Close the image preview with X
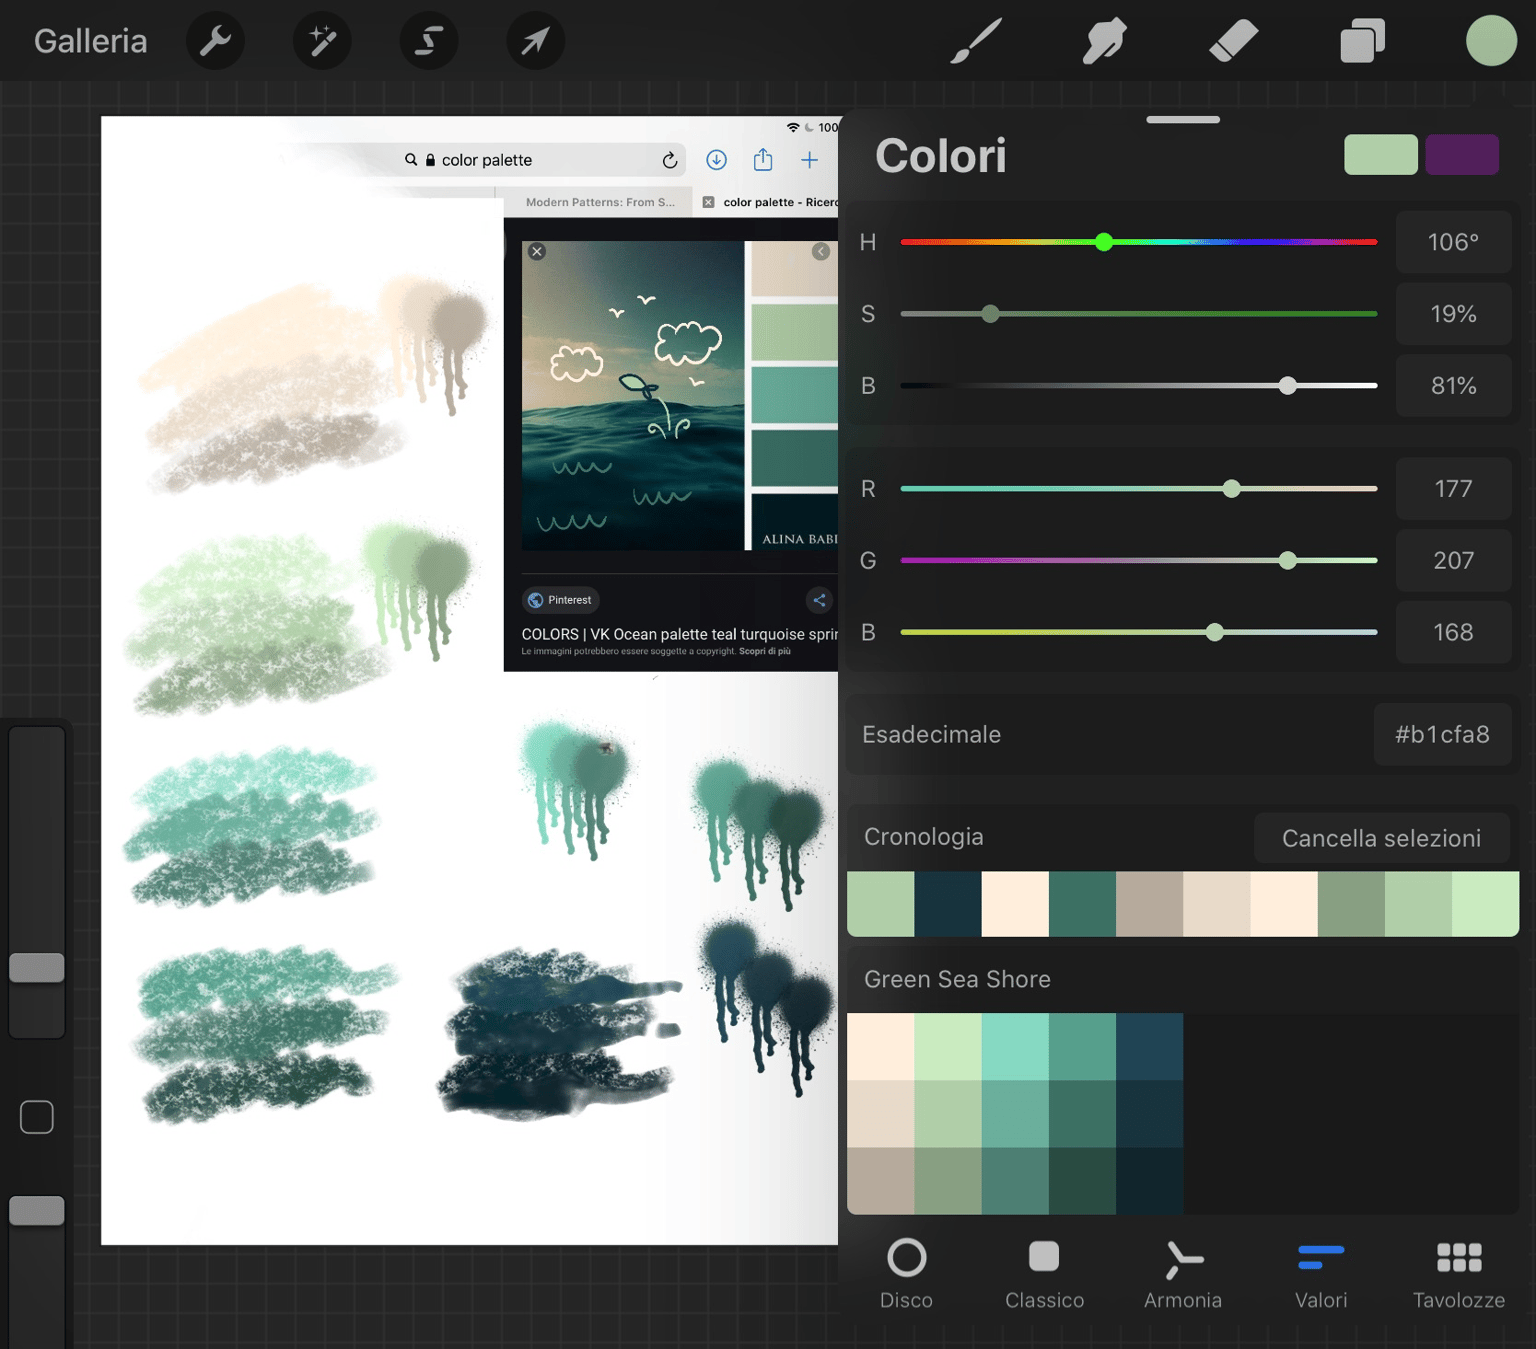Viewport: 1536px width, 1349px height. pyautogui.click(x=537, y=252)
